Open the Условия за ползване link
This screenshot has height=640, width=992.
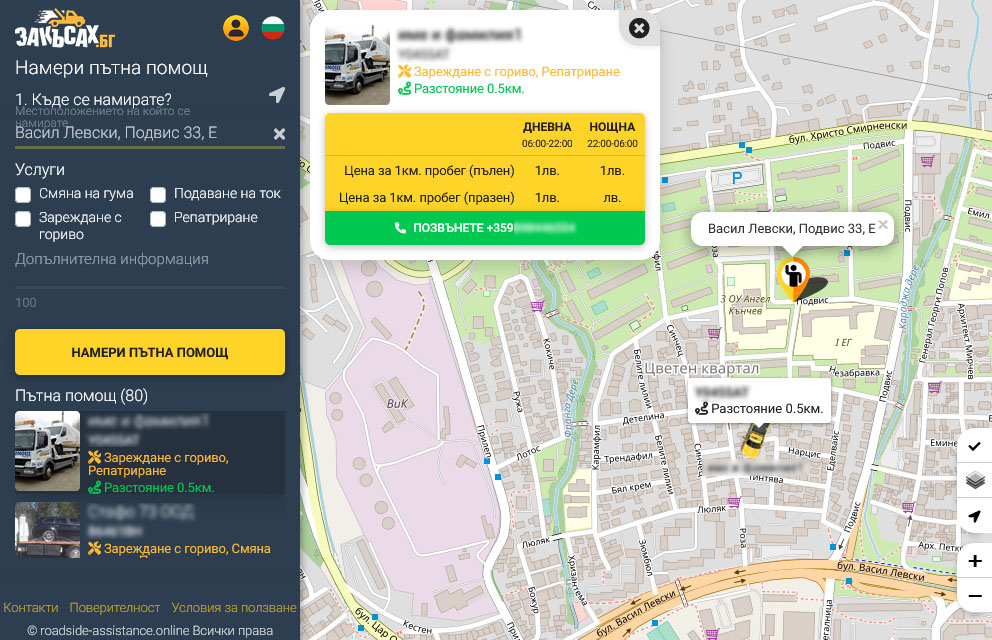(234, 608)
